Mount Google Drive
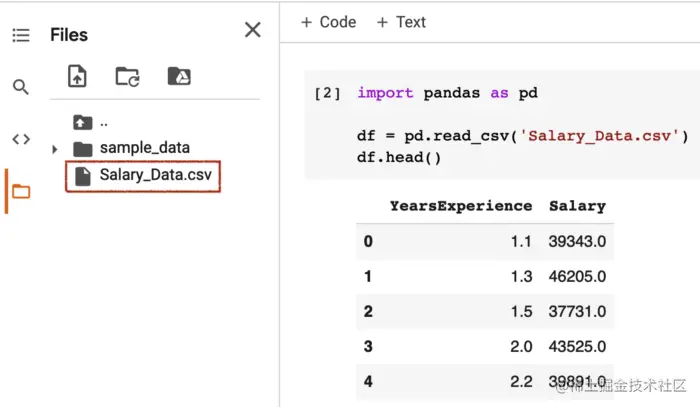This screenshot has width=700, height=407. click(x=179, y=76)
